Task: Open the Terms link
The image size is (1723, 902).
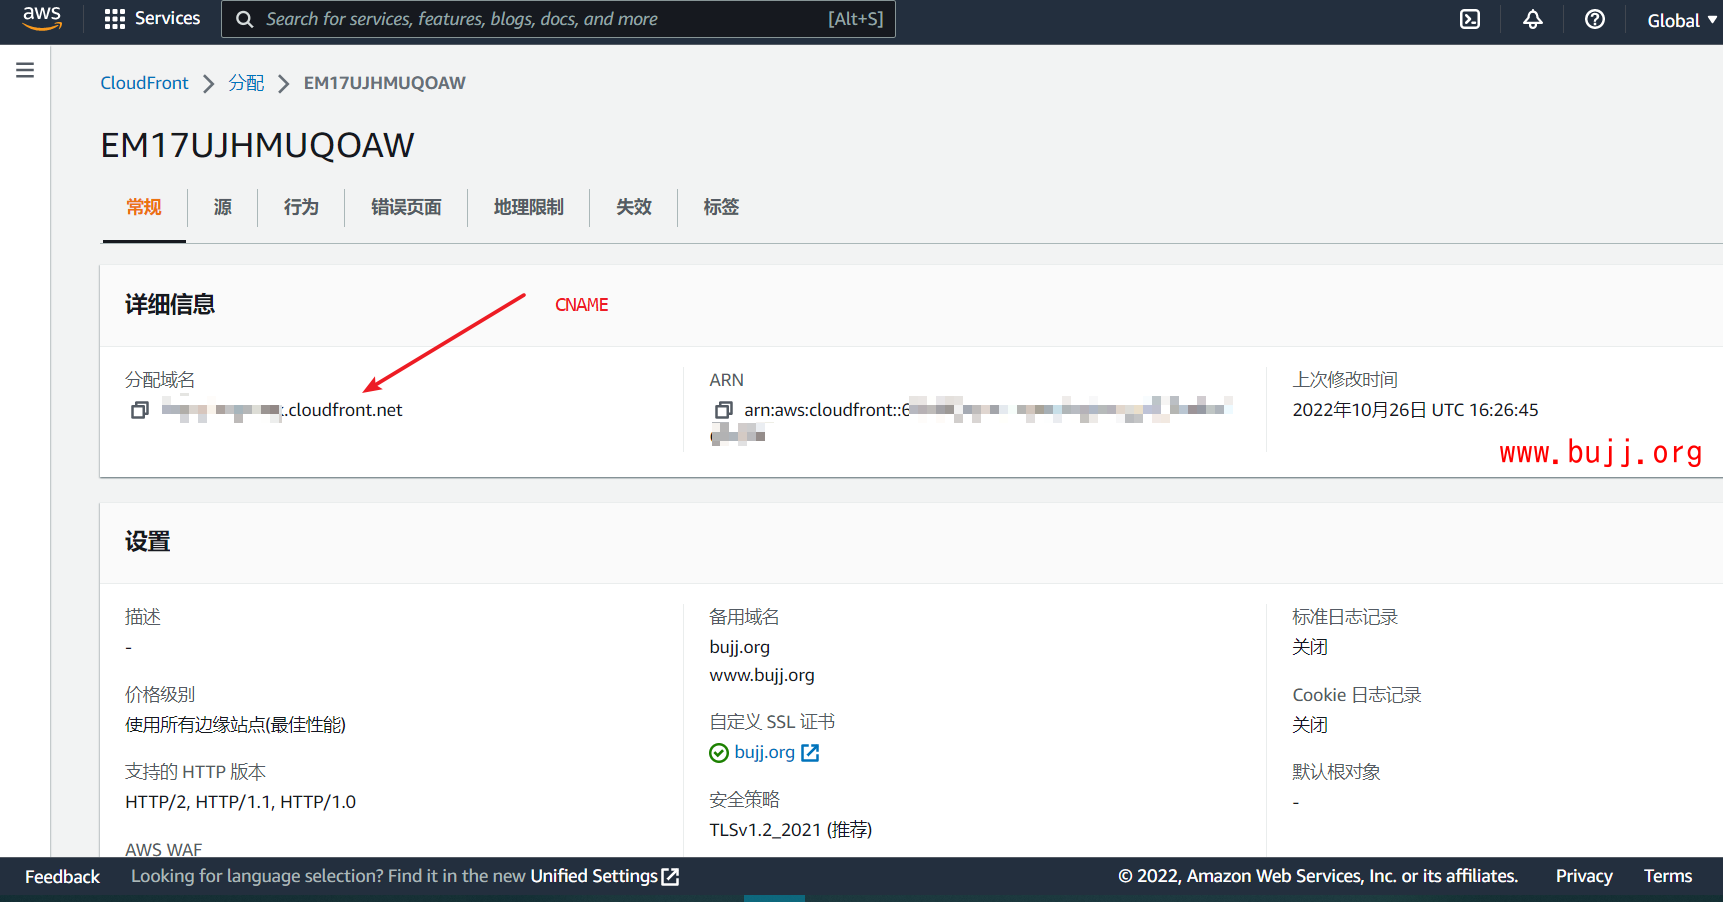Action: click(x=1668, y=876)
